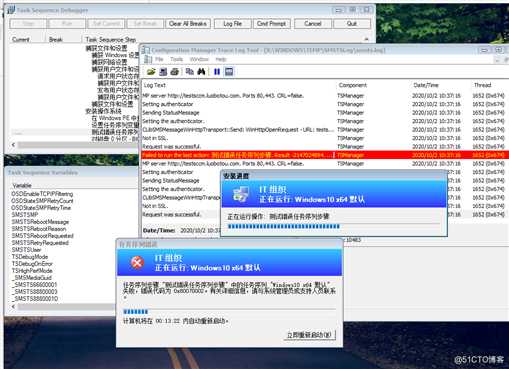Click the Task Sequence Debugger title bar icon
This screenshot has width=509, height=369.
[11, 10]
